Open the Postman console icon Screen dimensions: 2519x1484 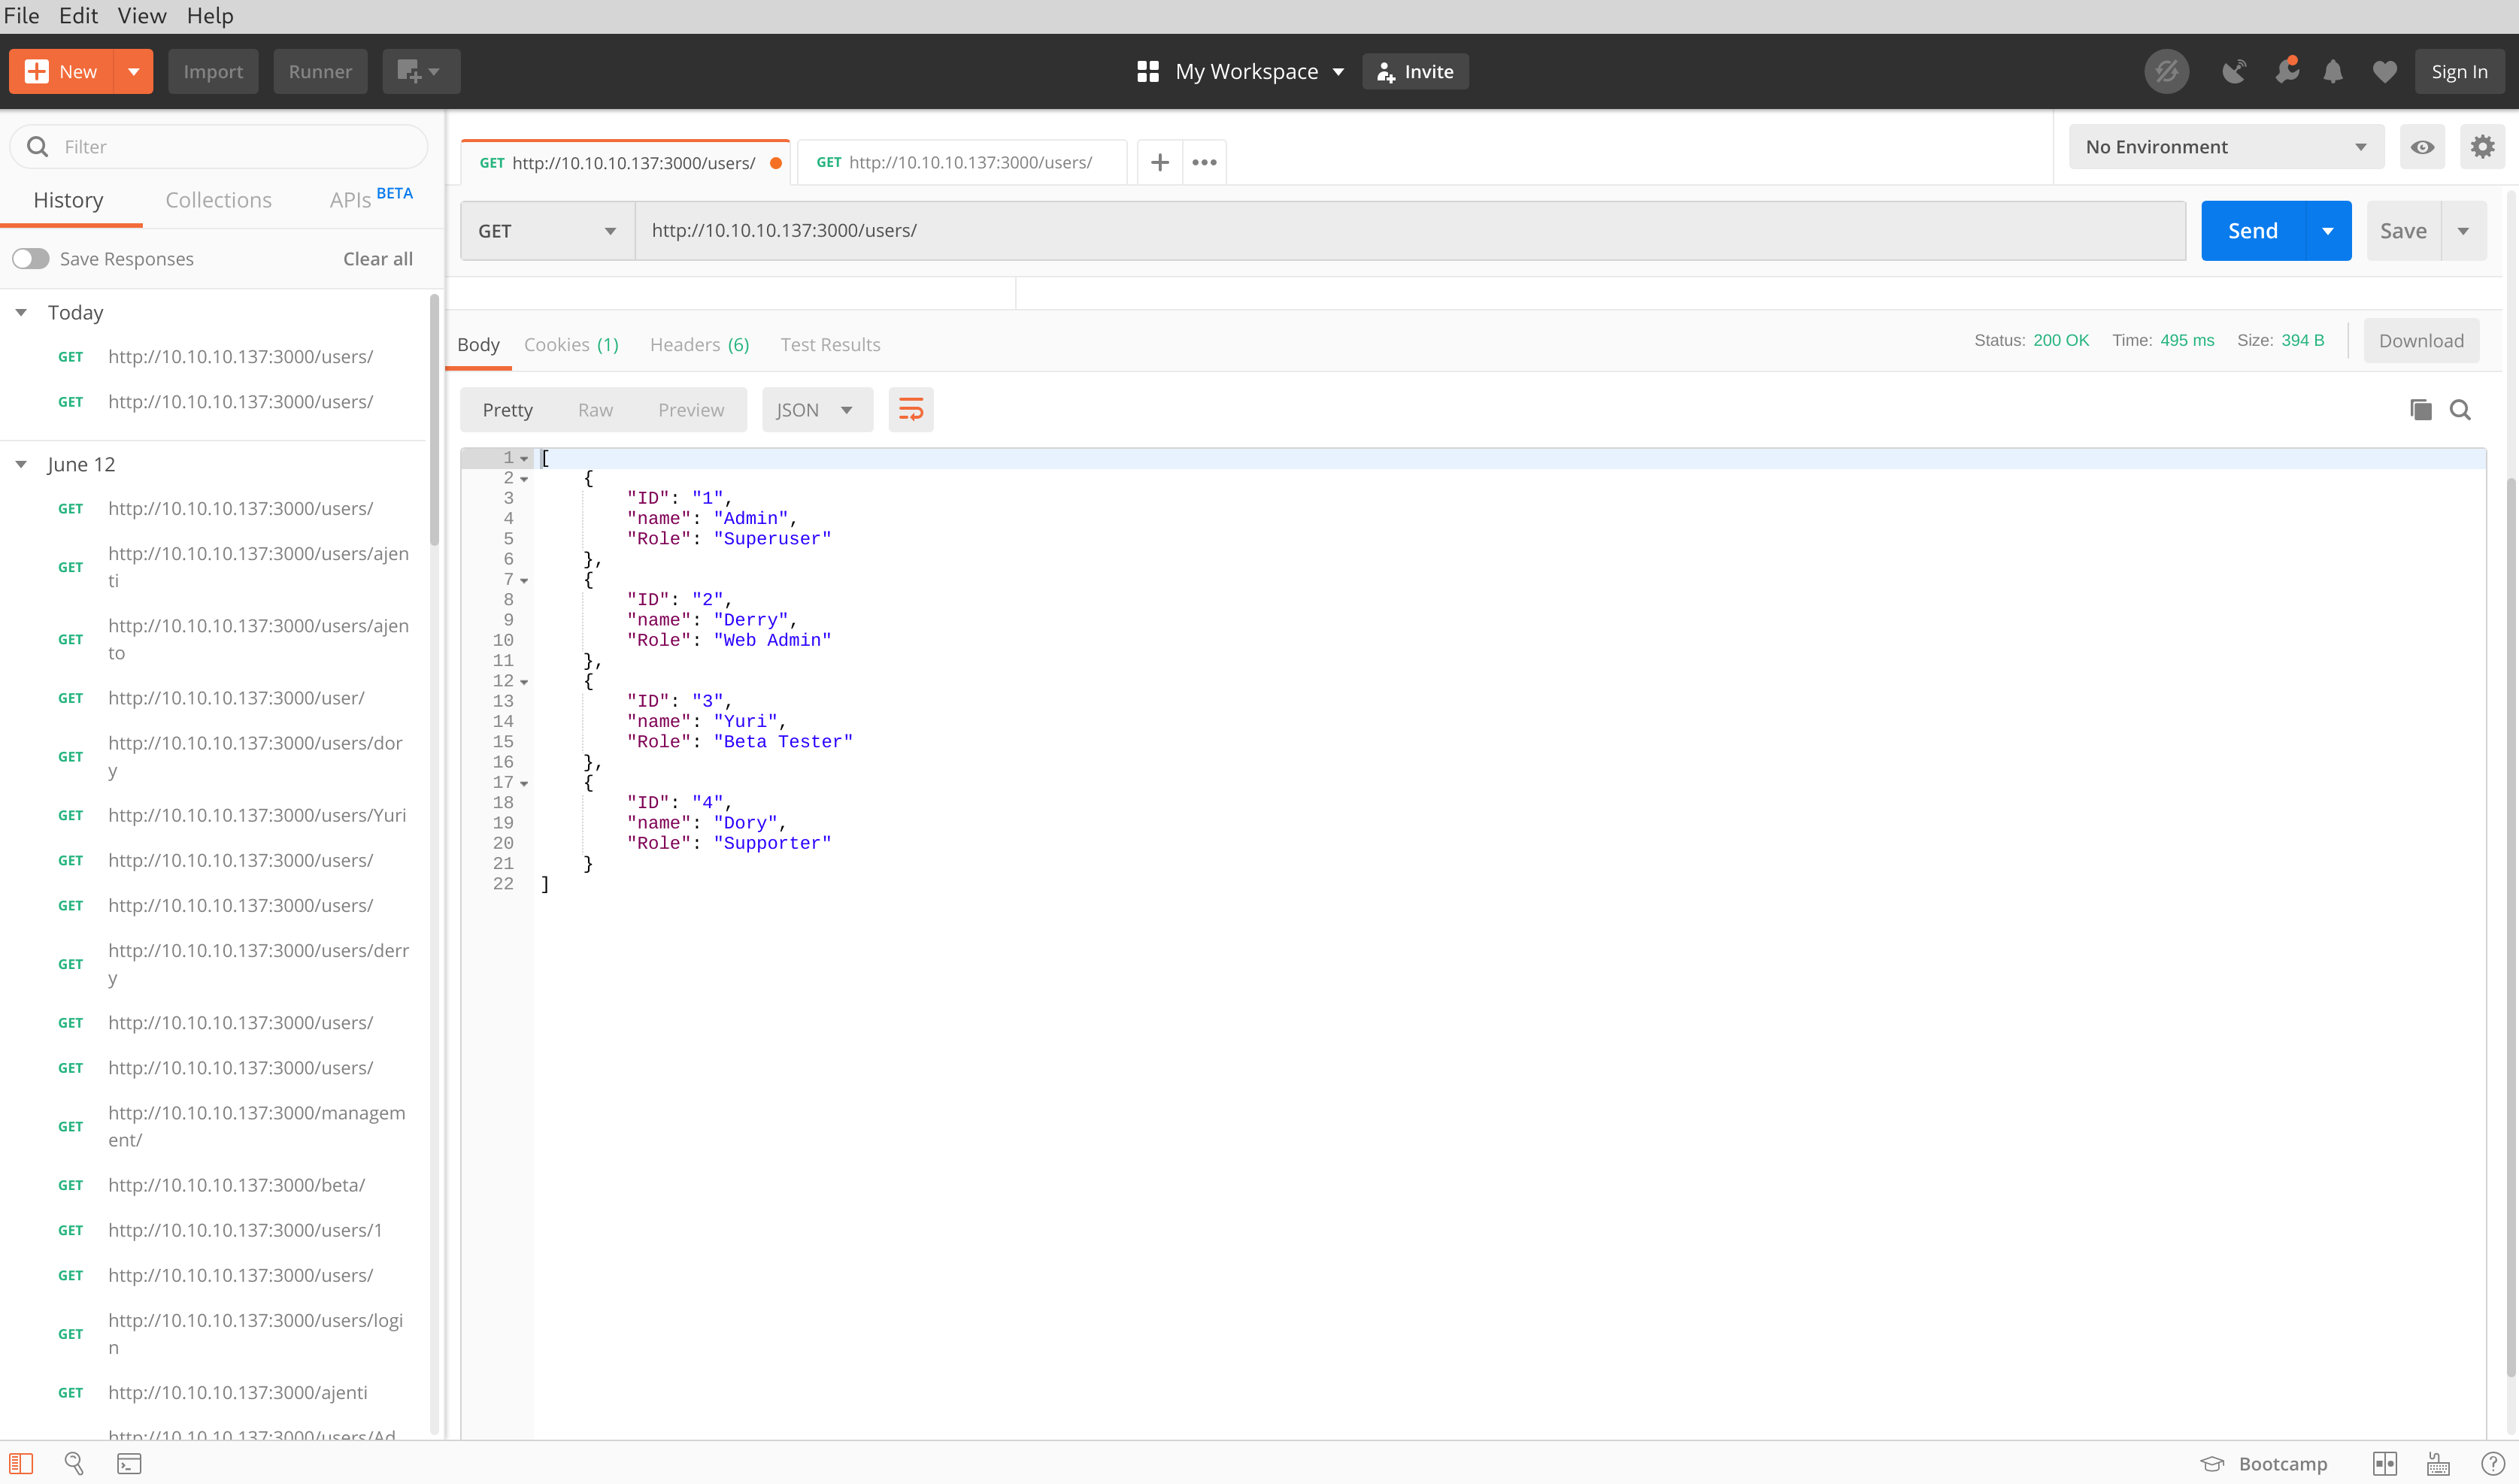129,1463
